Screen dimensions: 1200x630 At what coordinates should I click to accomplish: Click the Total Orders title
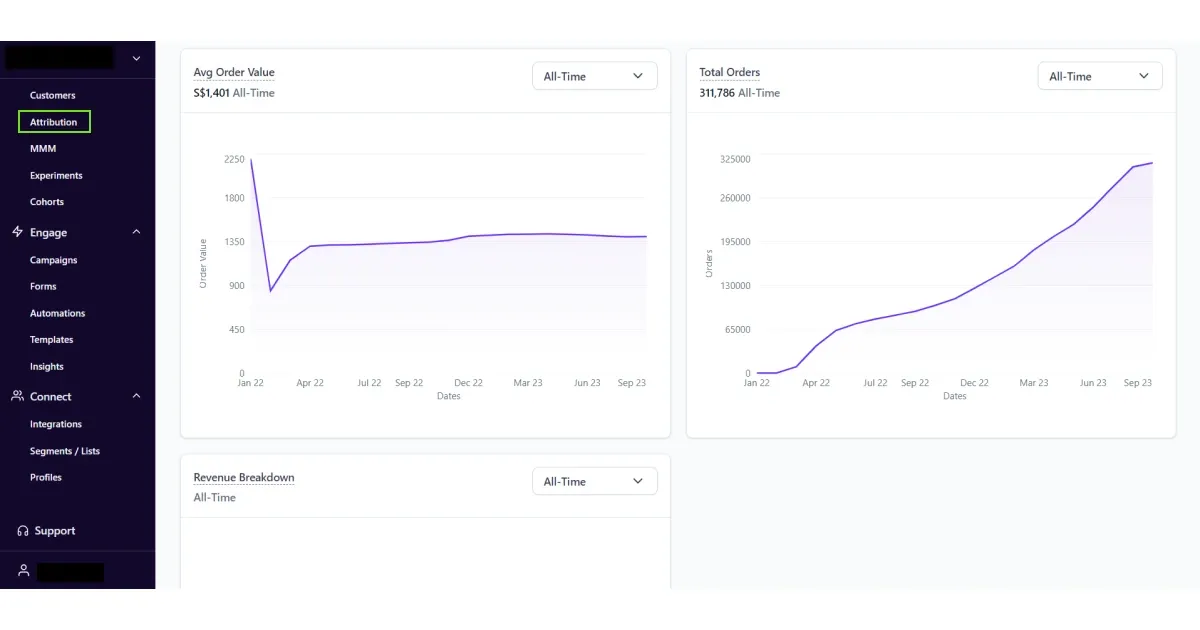click(x=730, y=72)
